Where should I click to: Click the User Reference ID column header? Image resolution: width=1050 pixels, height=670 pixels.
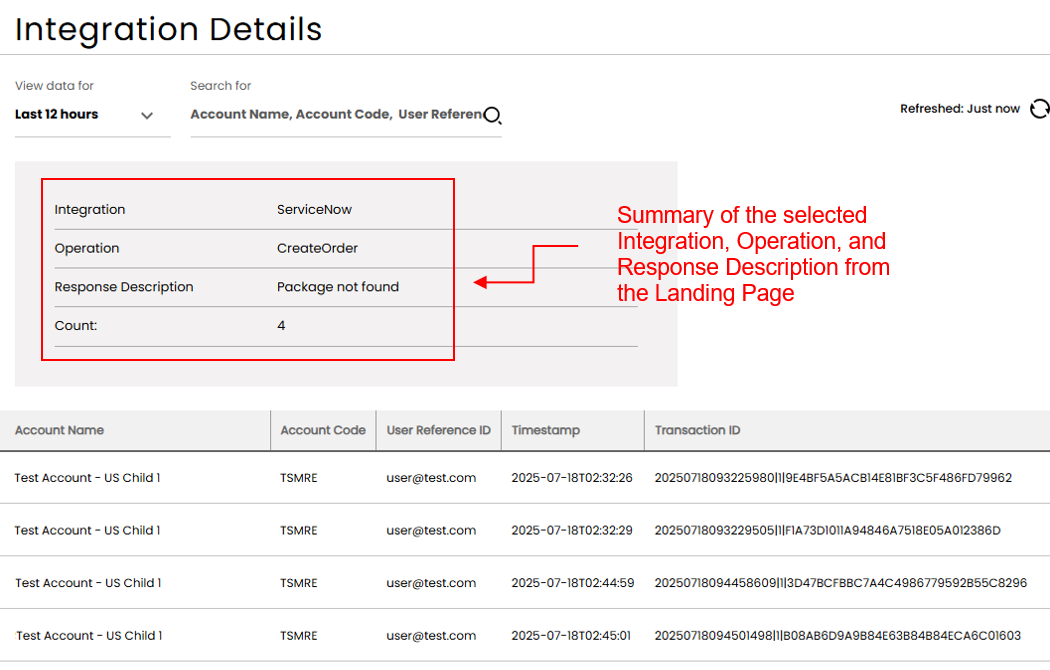click(x=438, y=430)
